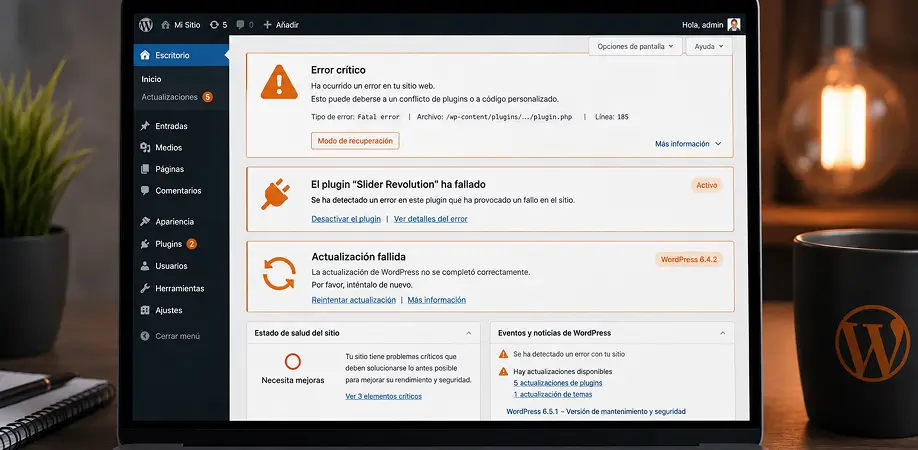Click Cerrar menú label to collapse sidebar
This screenshot has height=450, width=918.
[177, 336]
